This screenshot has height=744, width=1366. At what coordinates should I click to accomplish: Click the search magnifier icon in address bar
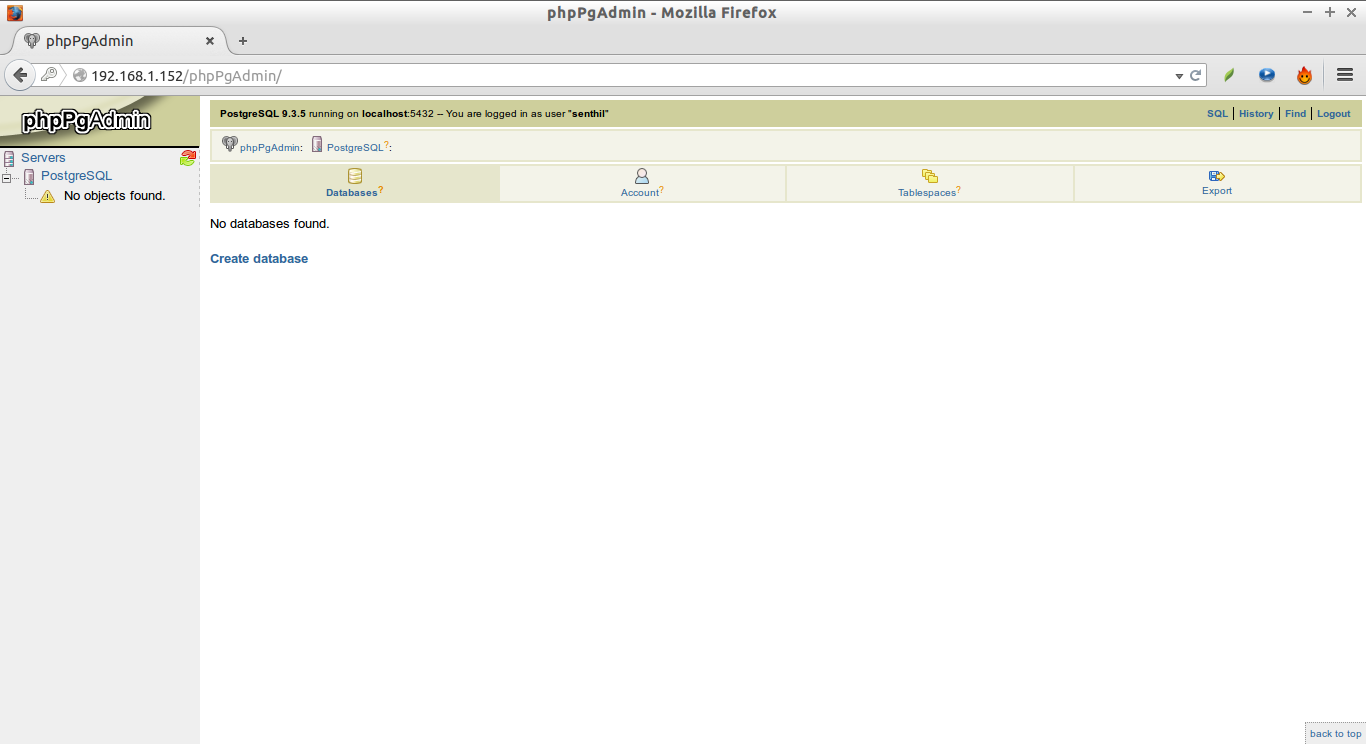[49, 75]
